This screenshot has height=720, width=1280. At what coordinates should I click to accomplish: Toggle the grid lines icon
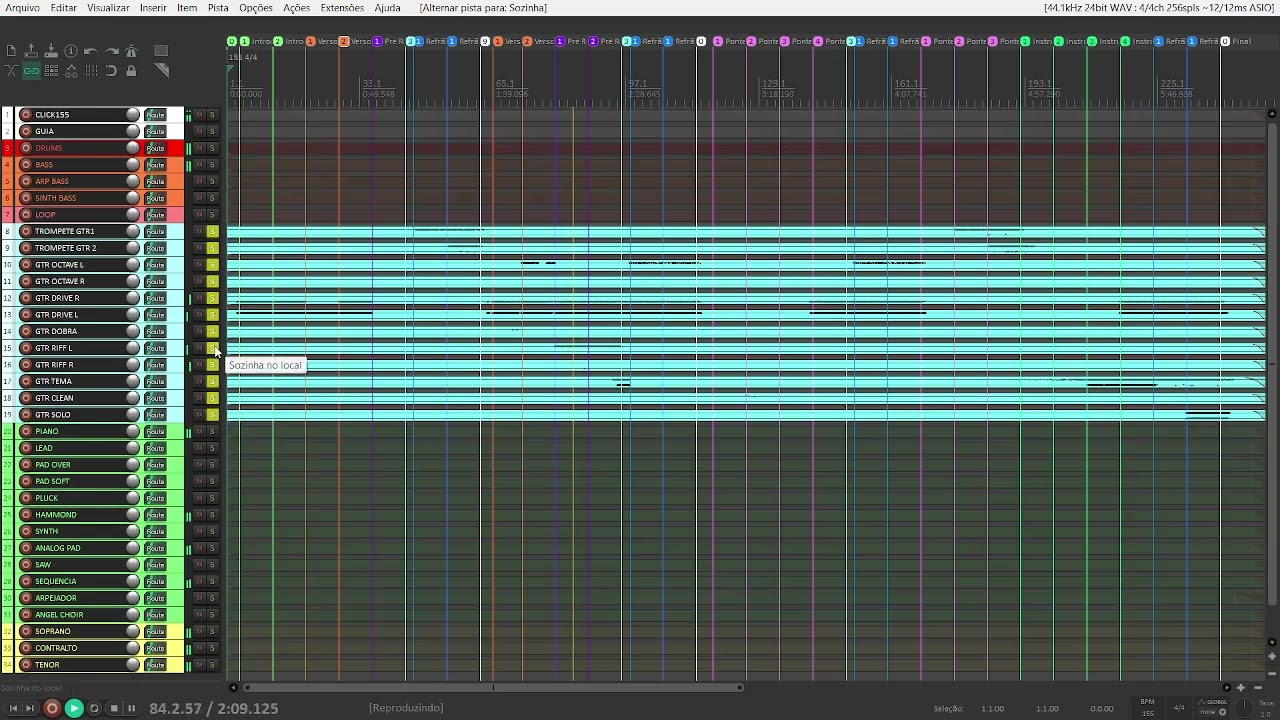click(x=91, y=71)
